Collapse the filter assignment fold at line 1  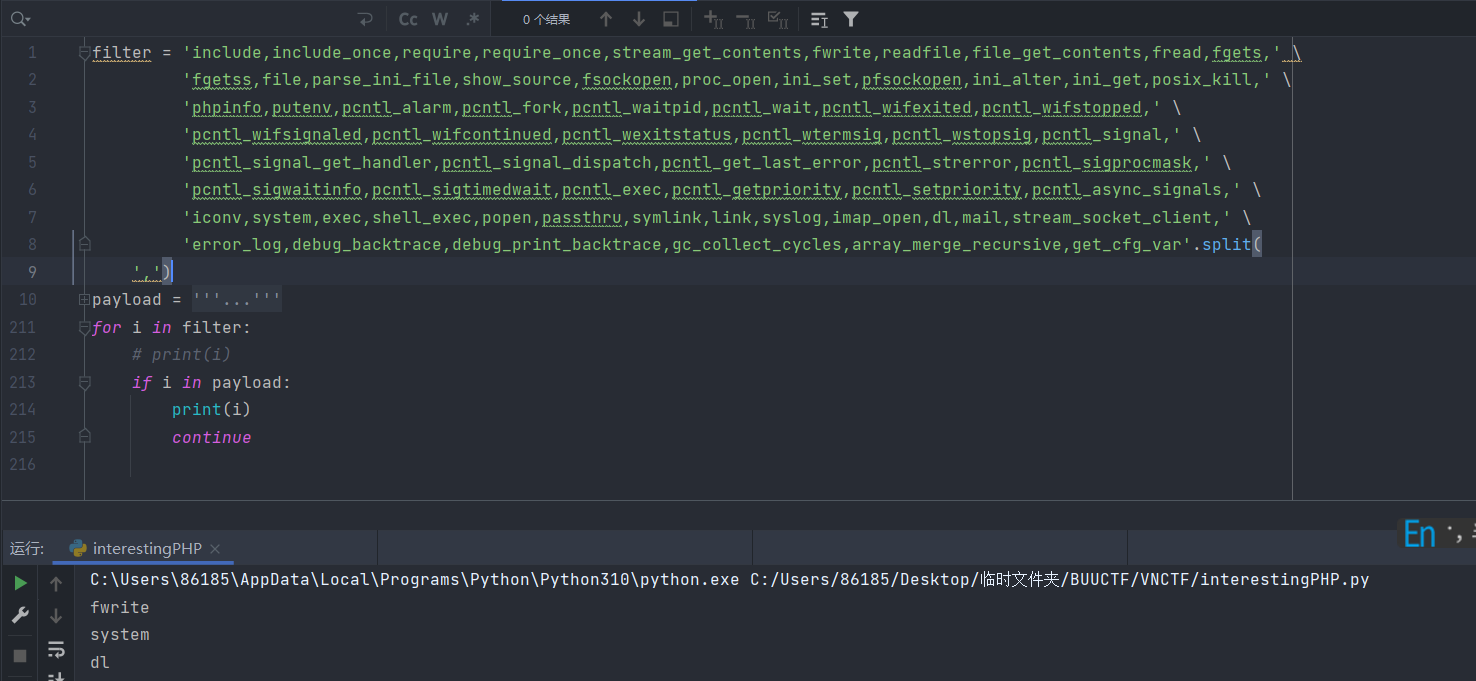coord(84,53)
